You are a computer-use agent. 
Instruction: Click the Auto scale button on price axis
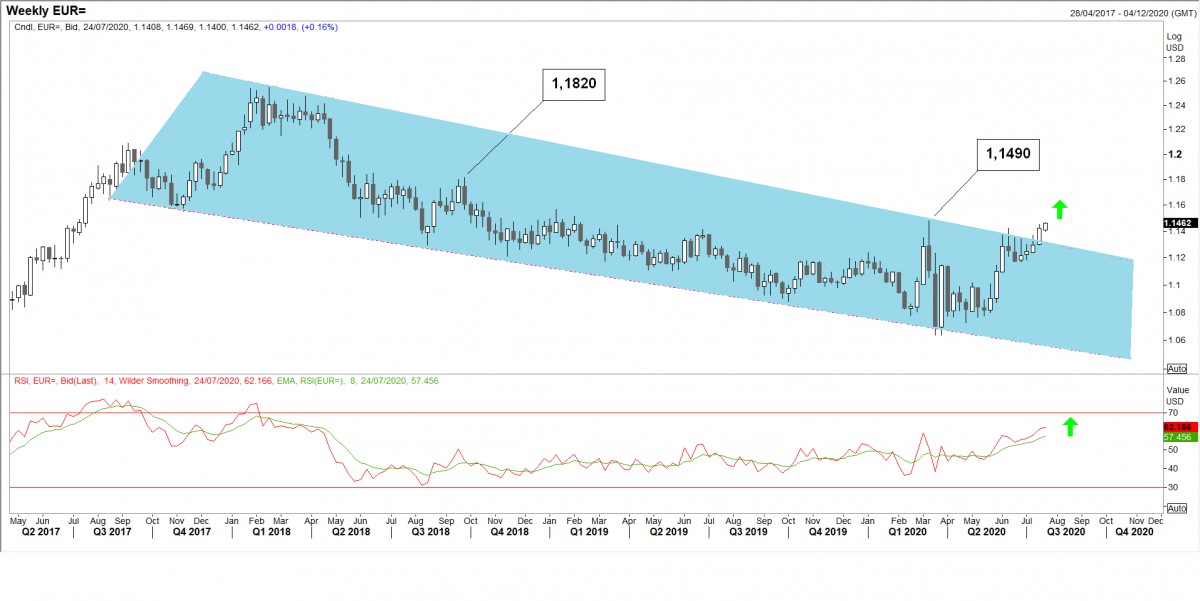[1177, 369]
